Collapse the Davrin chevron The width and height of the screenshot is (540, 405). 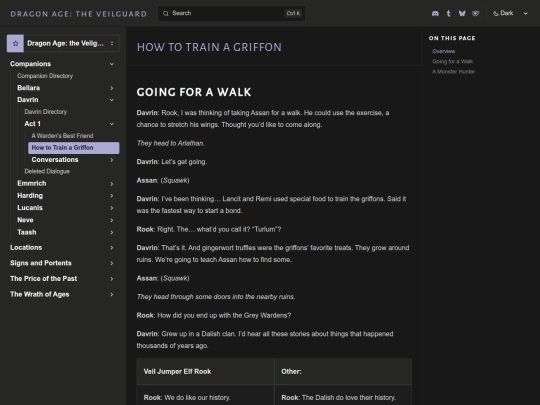coord(112,100)
